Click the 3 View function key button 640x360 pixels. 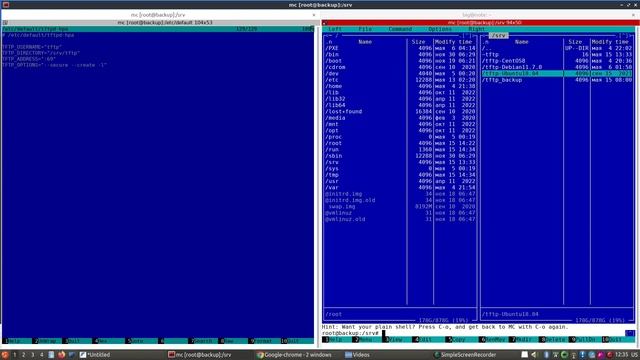(x=396, y=340)
